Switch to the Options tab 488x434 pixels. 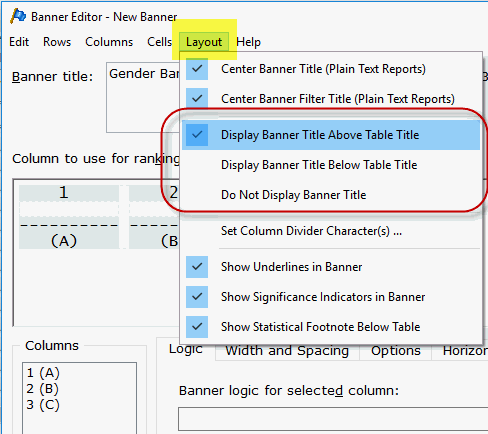[396, 351]
